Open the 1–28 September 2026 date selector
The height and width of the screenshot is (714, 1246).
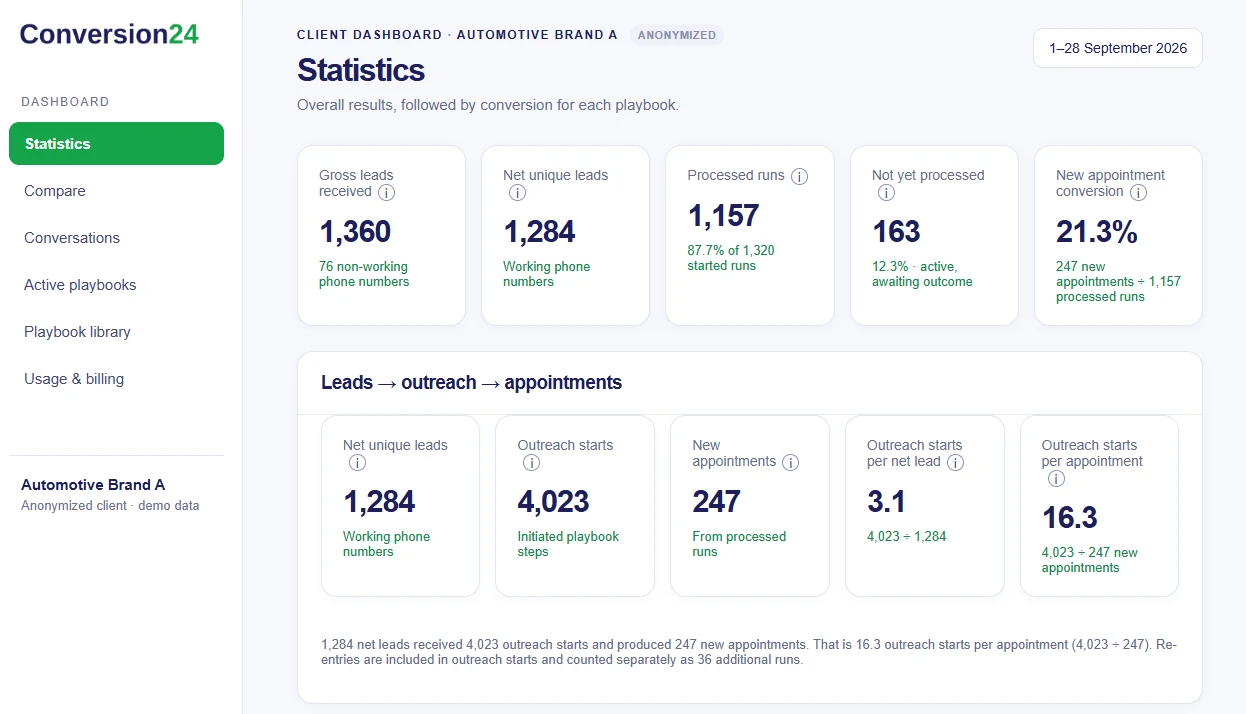click(1118, 48)
